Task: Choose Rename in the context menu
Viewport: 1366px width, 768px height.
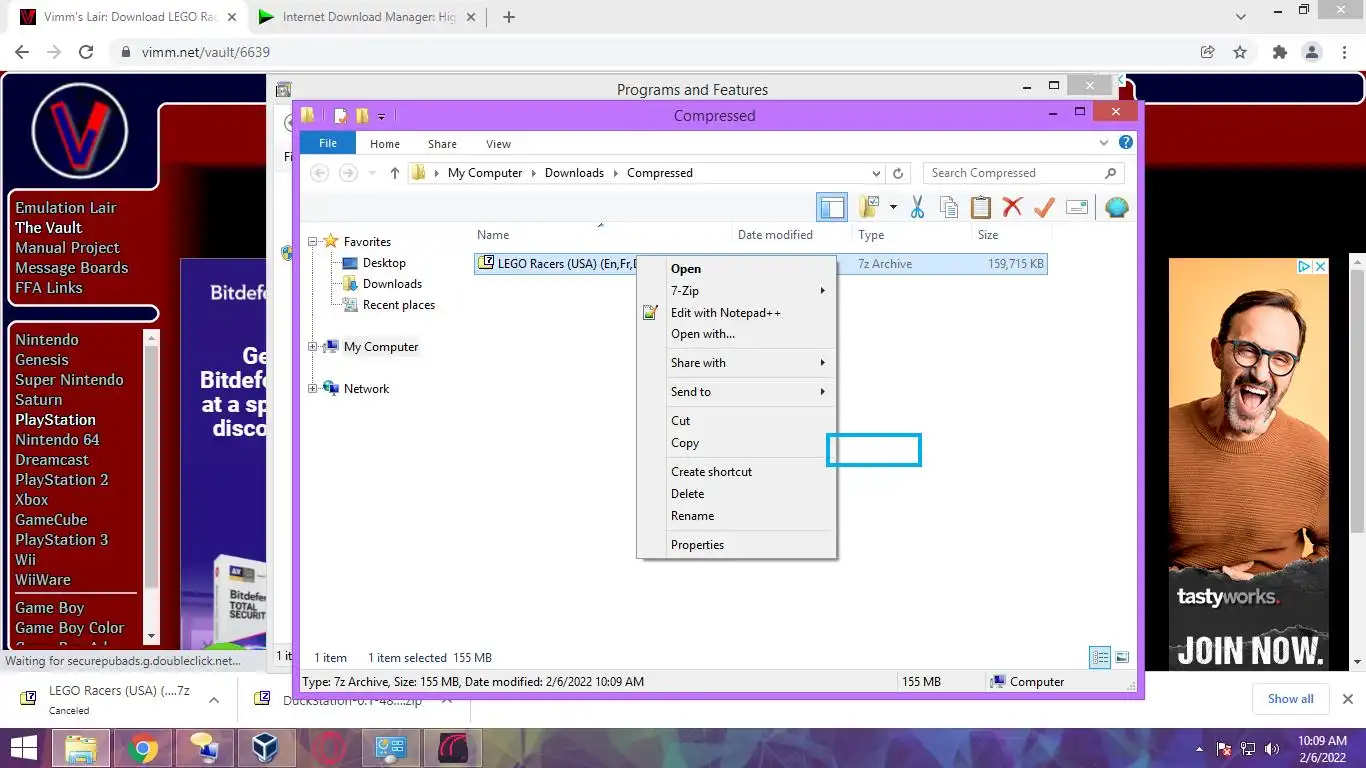Action: click(736, 516)
